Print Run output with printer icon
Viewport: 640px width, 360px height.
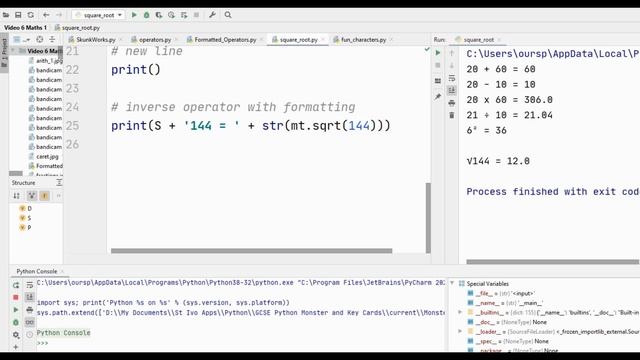451,103
